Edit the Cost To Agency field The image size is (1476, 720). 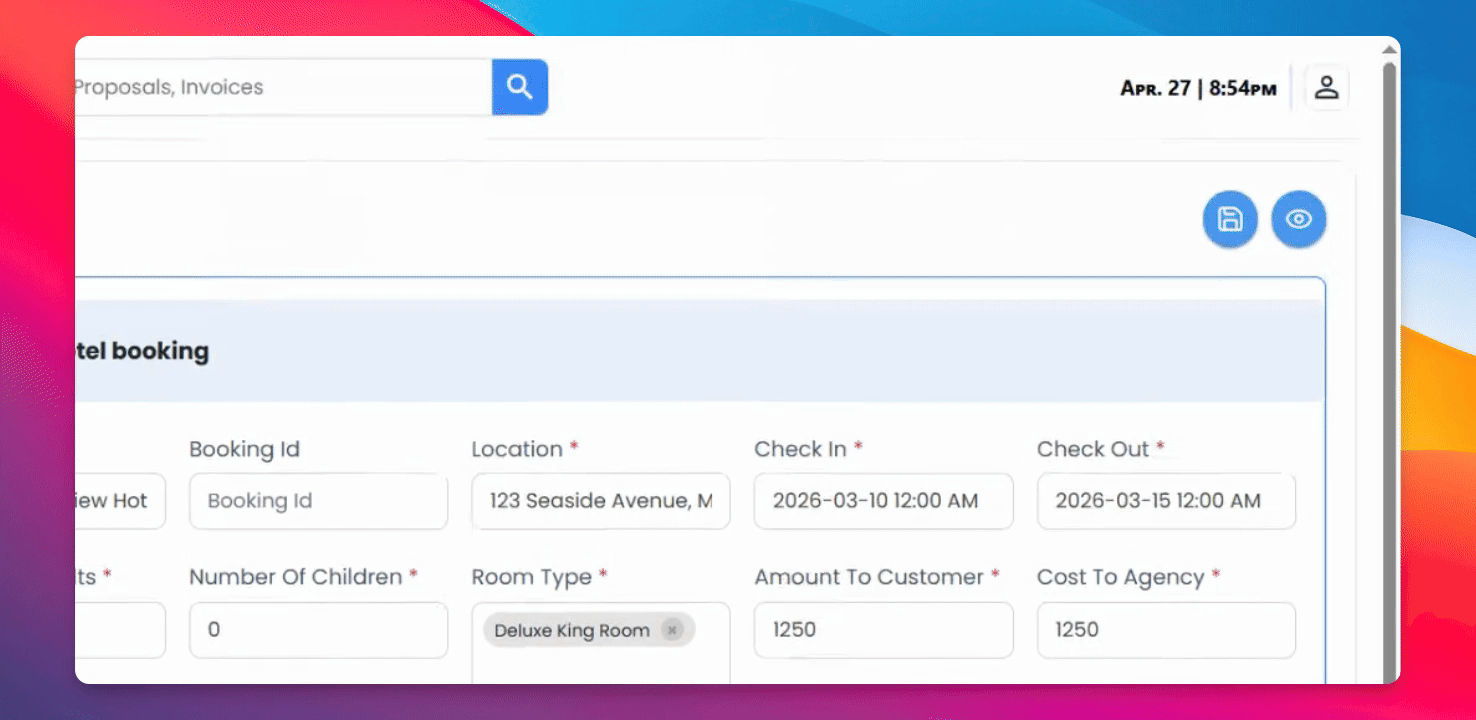(1166, 630)
